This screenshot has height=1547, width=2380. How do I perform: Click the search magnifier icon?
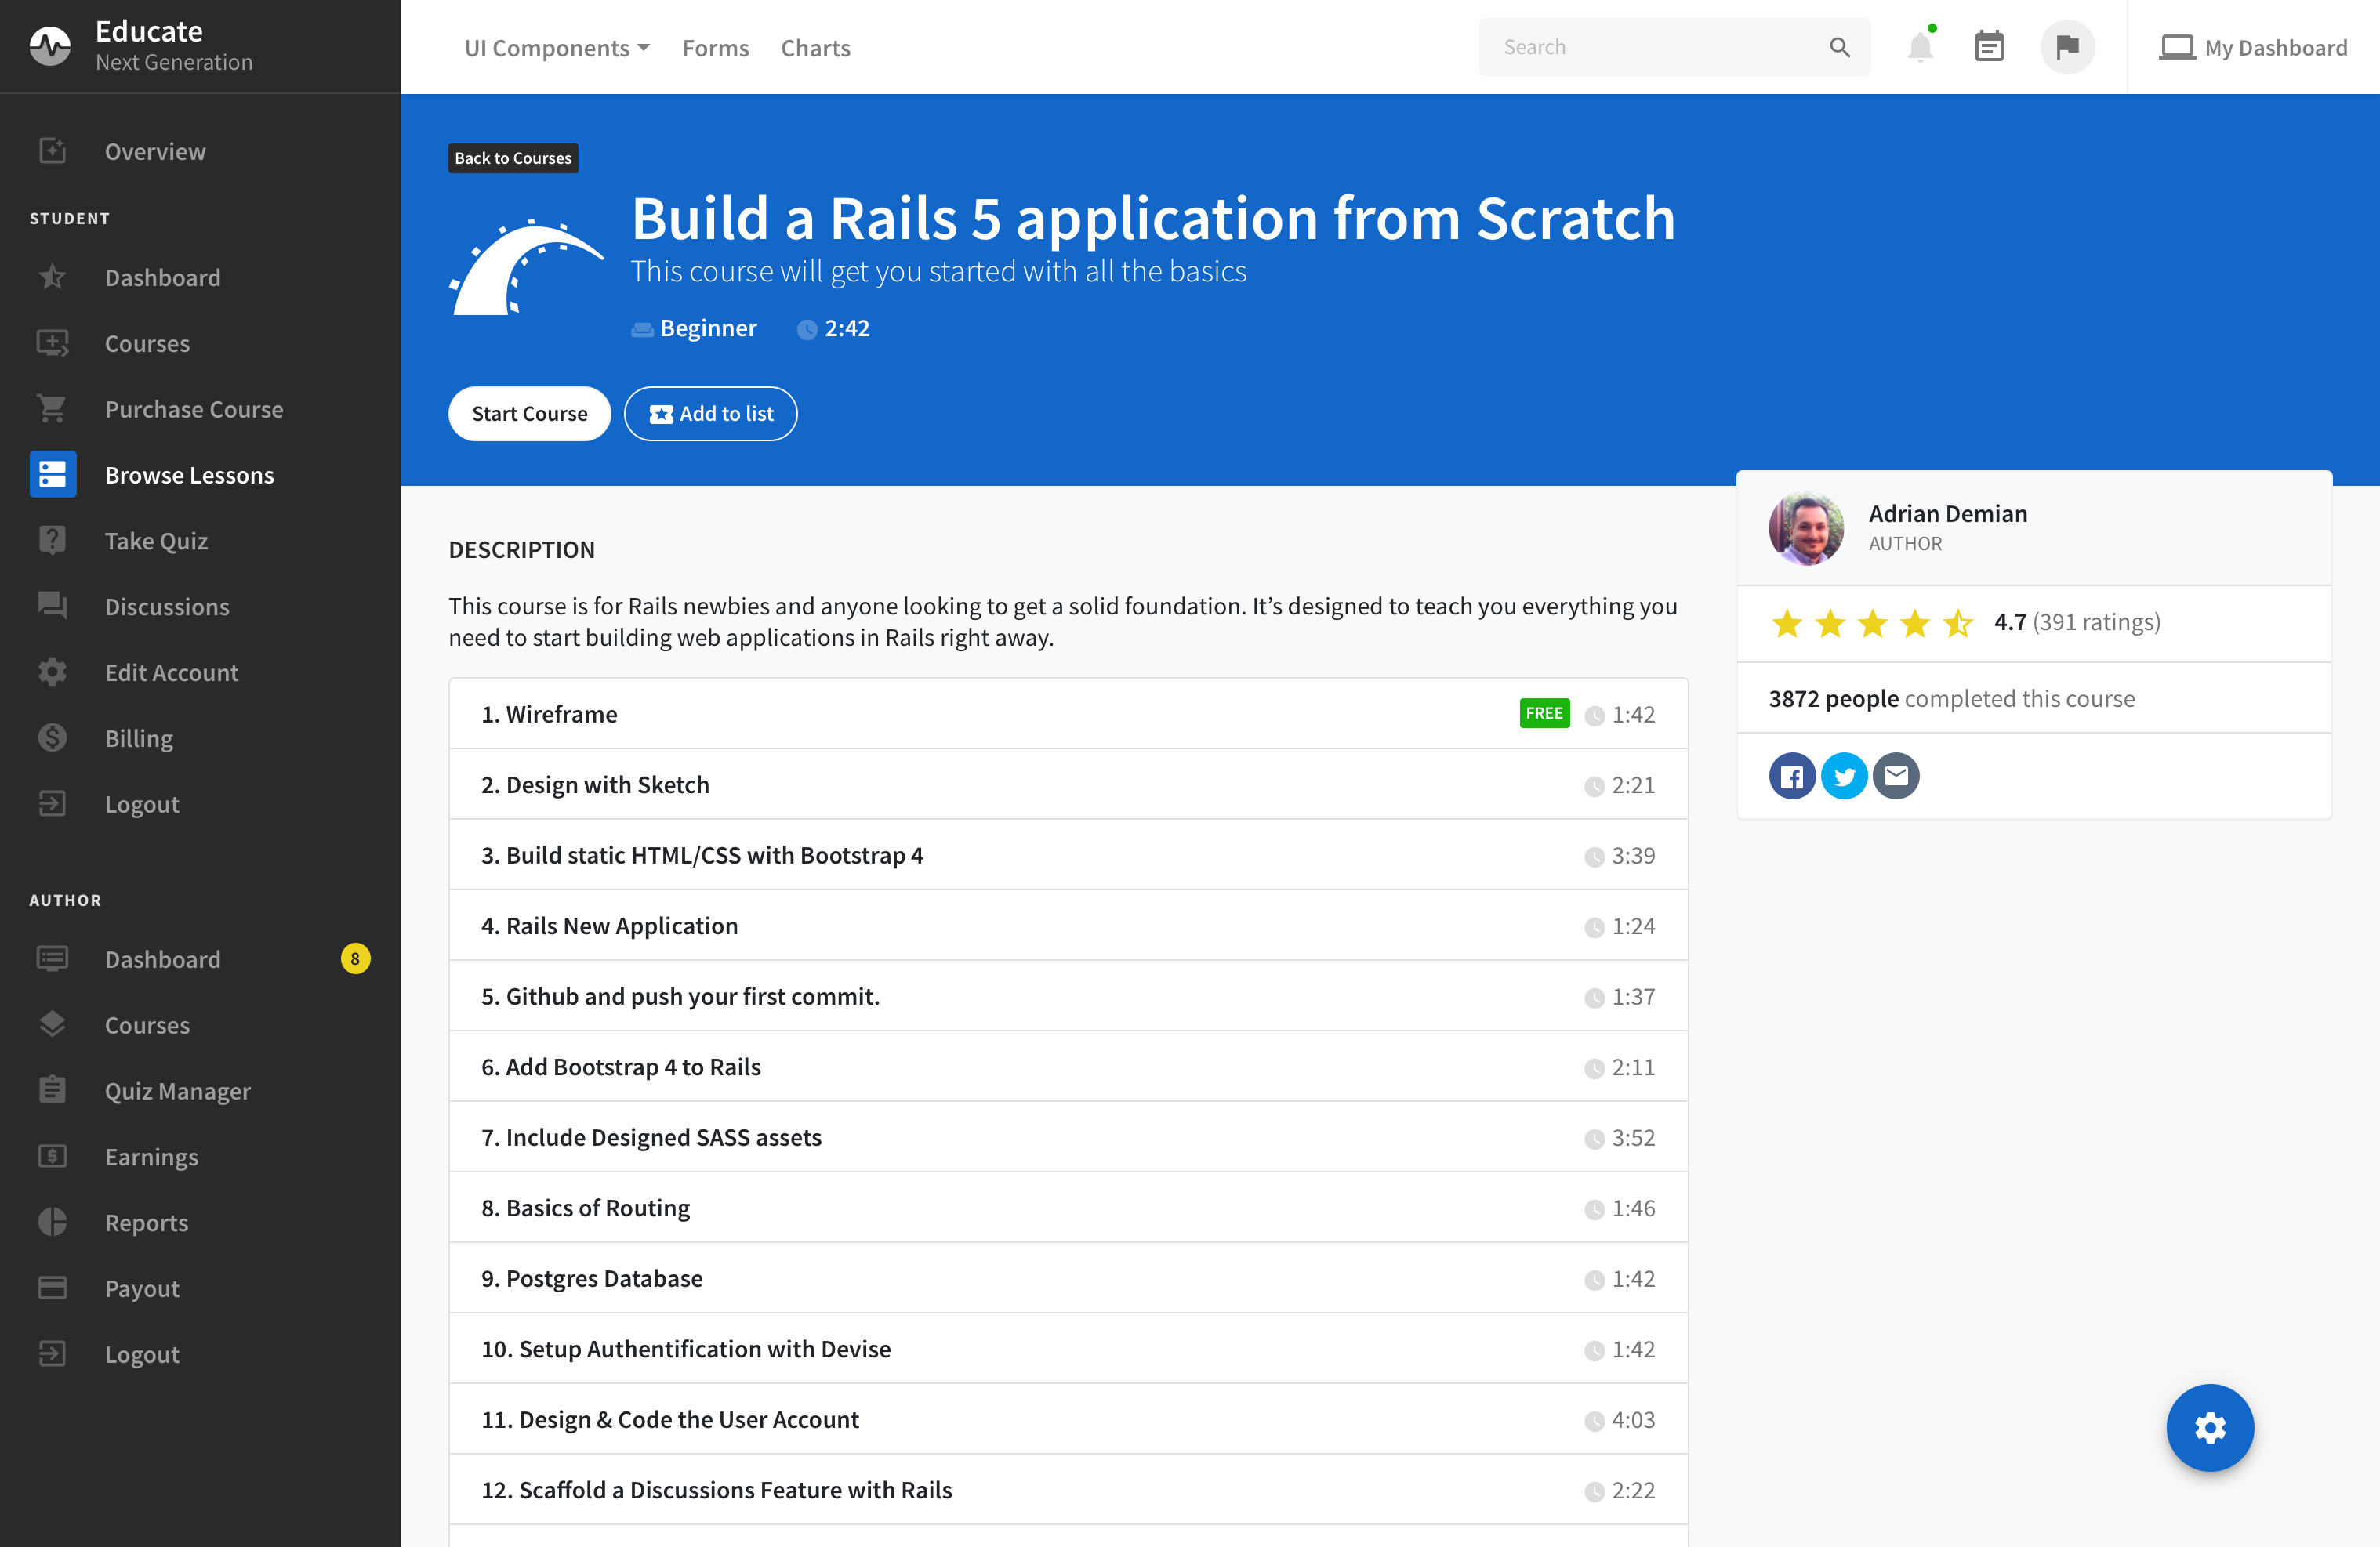[1840, 47]
